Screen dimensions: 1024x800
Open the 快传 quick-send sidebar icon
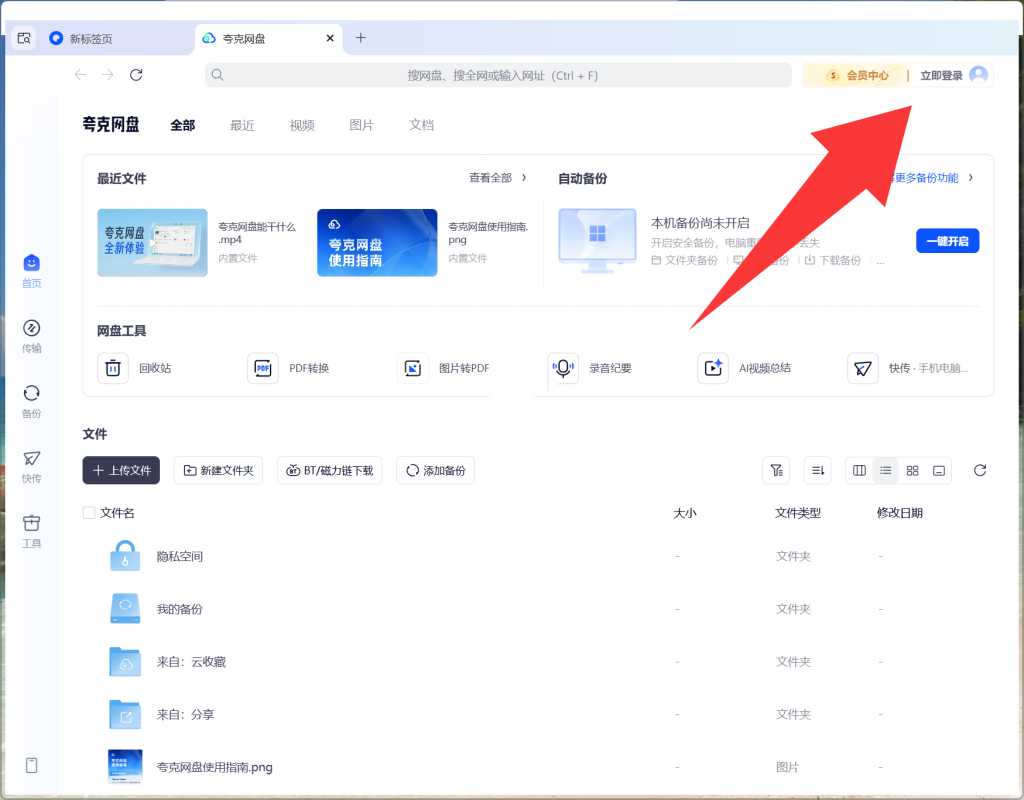click(31, 466)
